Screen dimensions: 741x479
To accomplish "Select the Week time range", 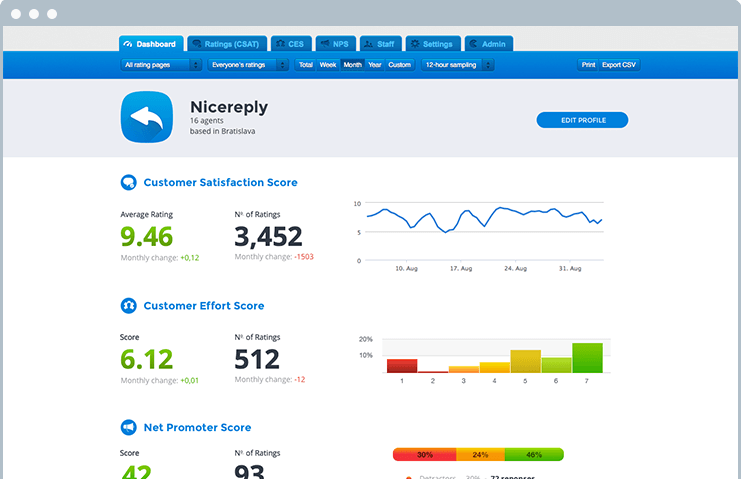I will [x=328, y=65].
